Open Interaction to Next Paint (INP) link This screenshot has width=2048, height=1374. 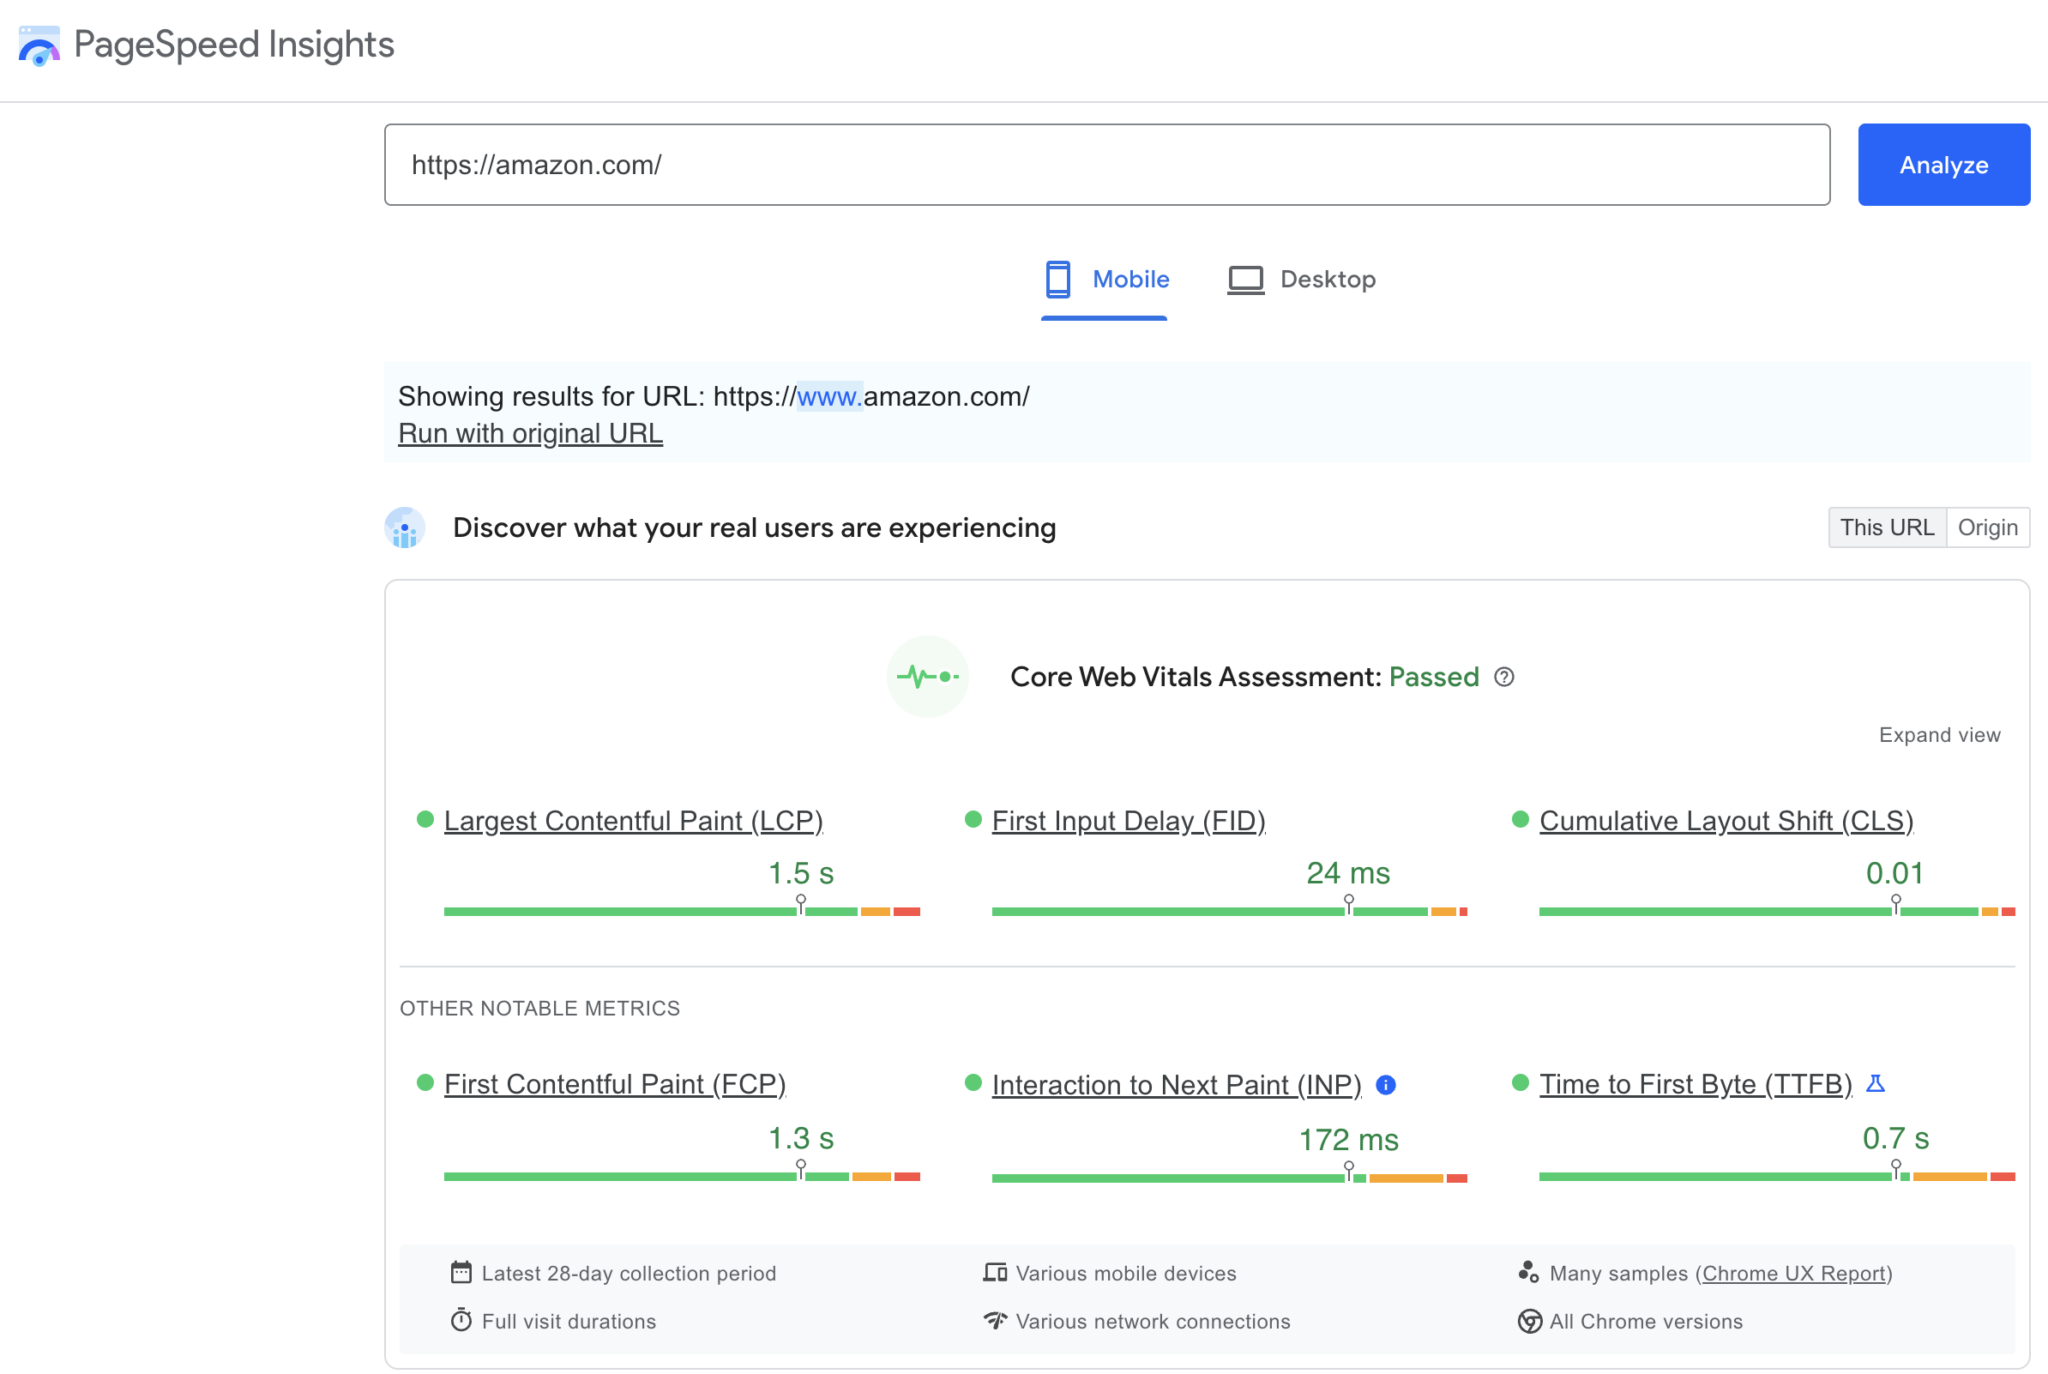pos(1176,1085)
